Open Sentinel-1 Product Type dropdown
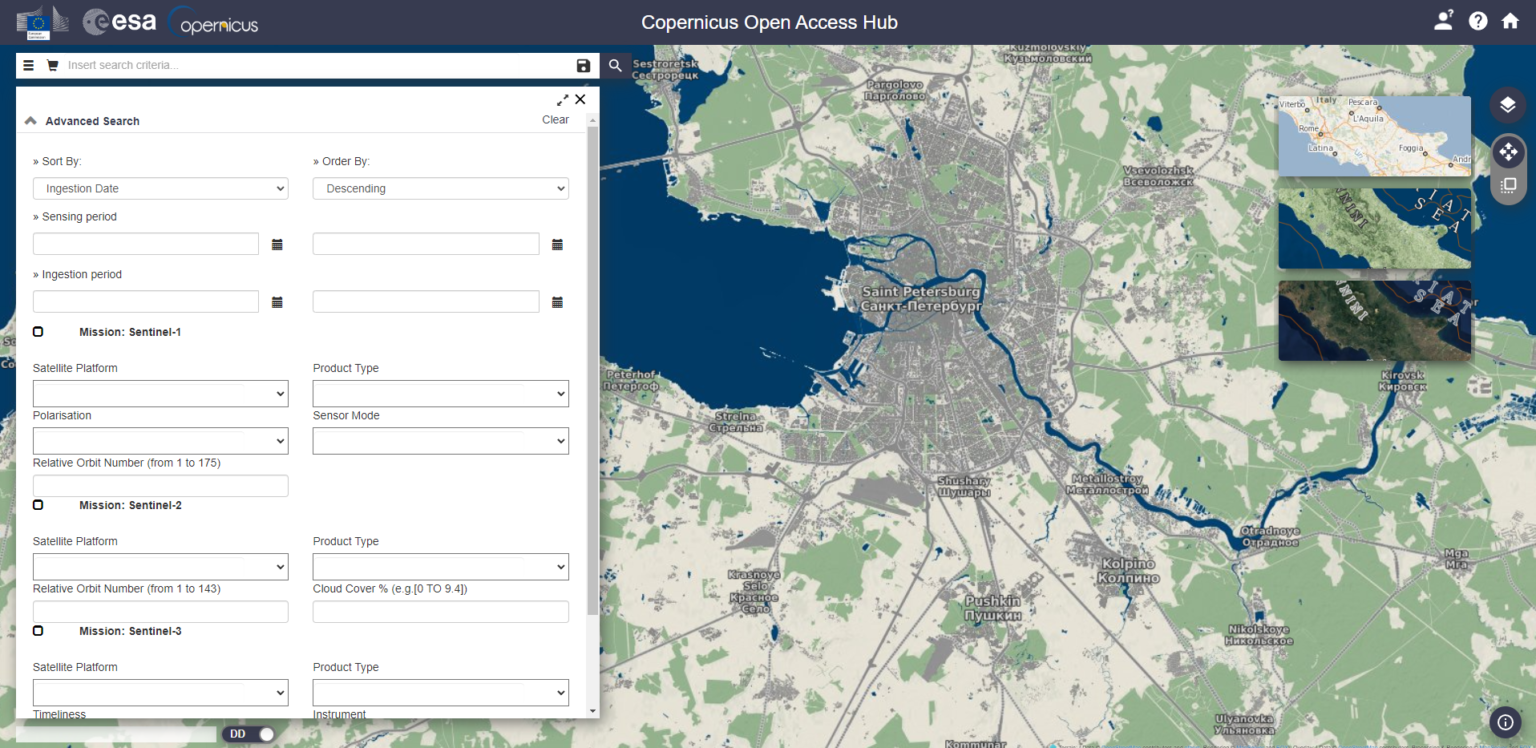The image size is (1536, 748). tap(441, 393)
